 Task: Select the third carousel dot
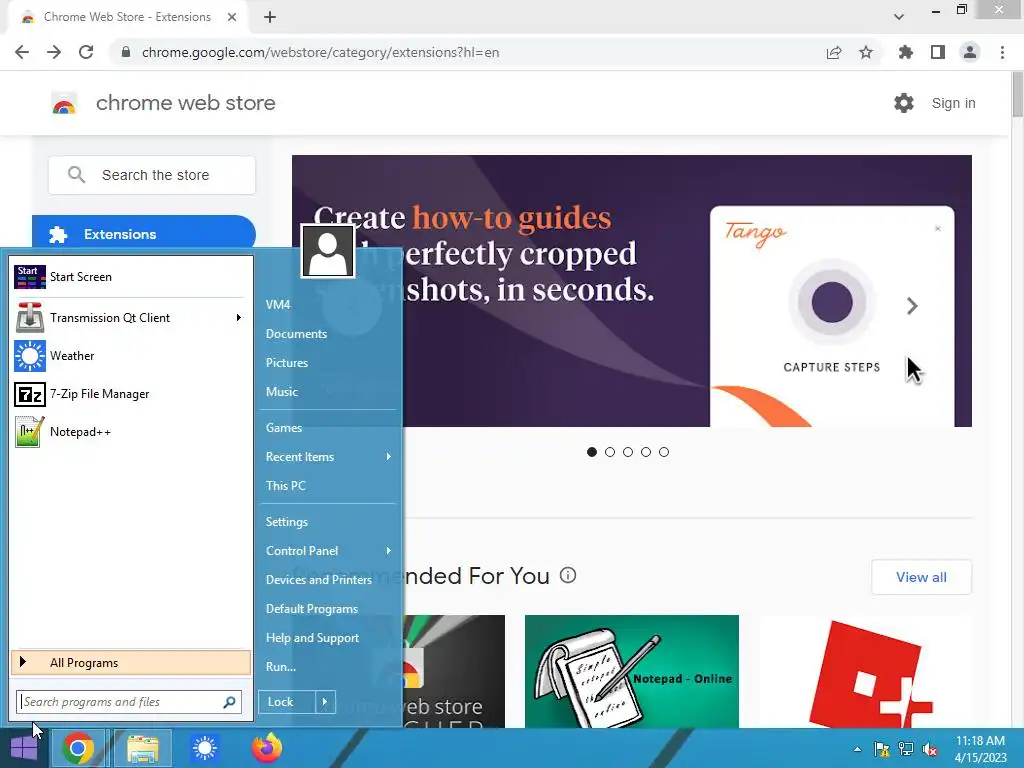click(x=628, y=452)
